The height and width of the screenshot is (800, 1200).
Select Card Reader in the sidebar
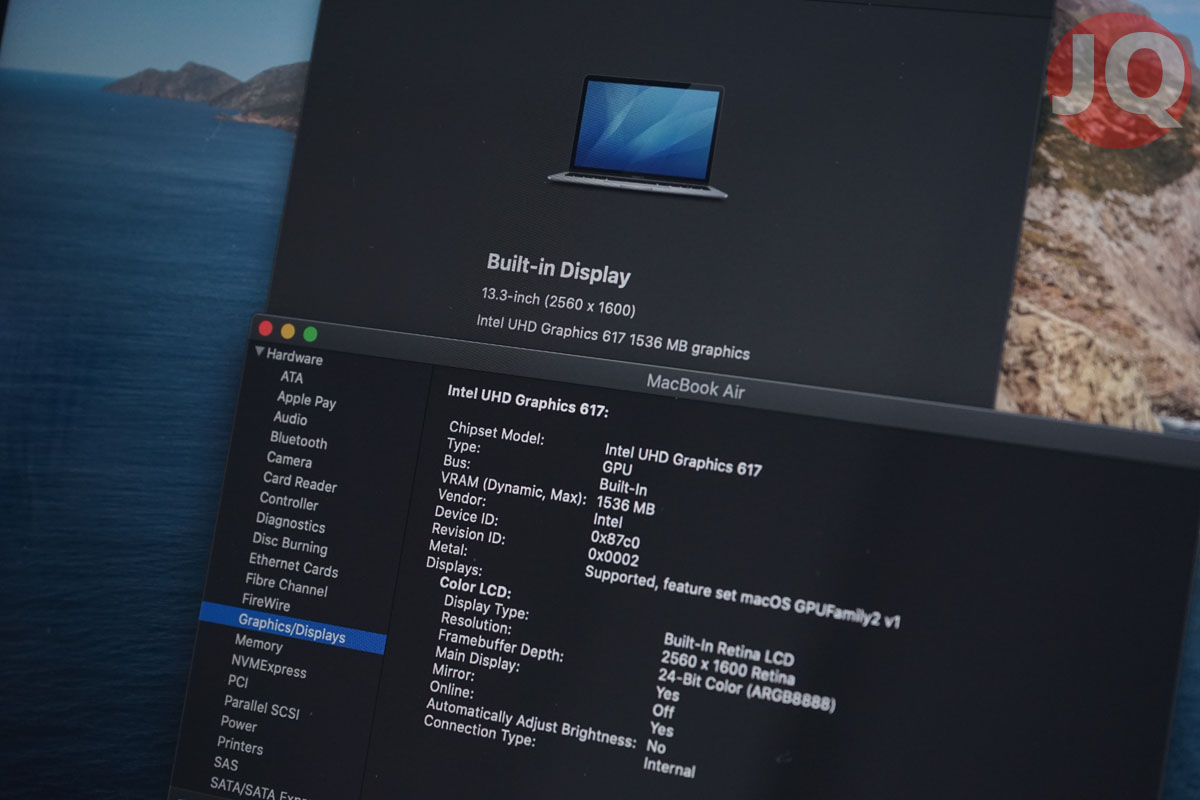(299, 483)
